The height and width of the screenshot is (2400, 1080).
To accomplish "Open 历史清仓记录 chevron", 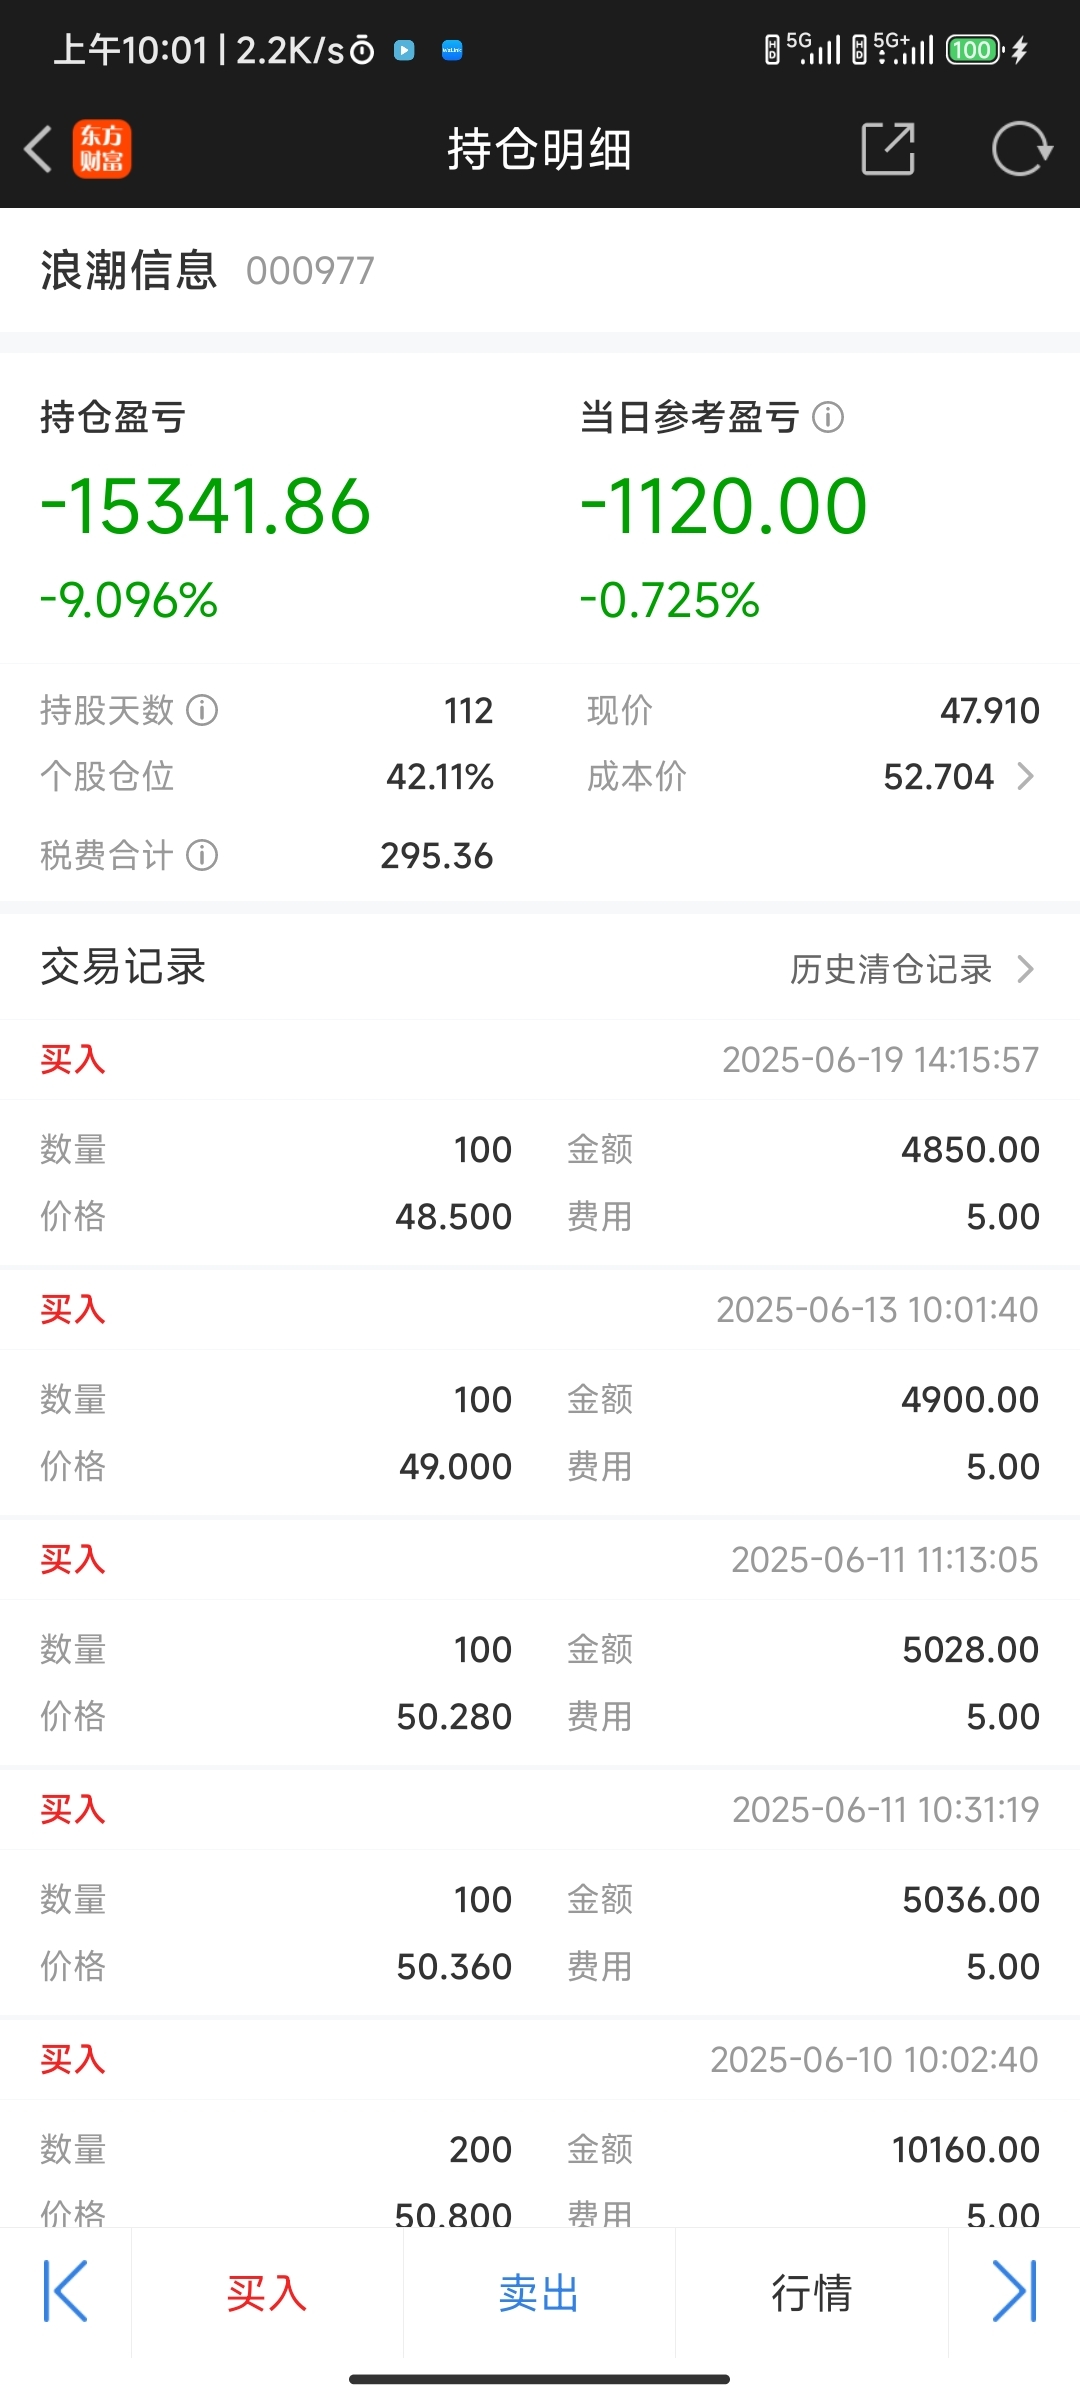I will coord(1025,968).
